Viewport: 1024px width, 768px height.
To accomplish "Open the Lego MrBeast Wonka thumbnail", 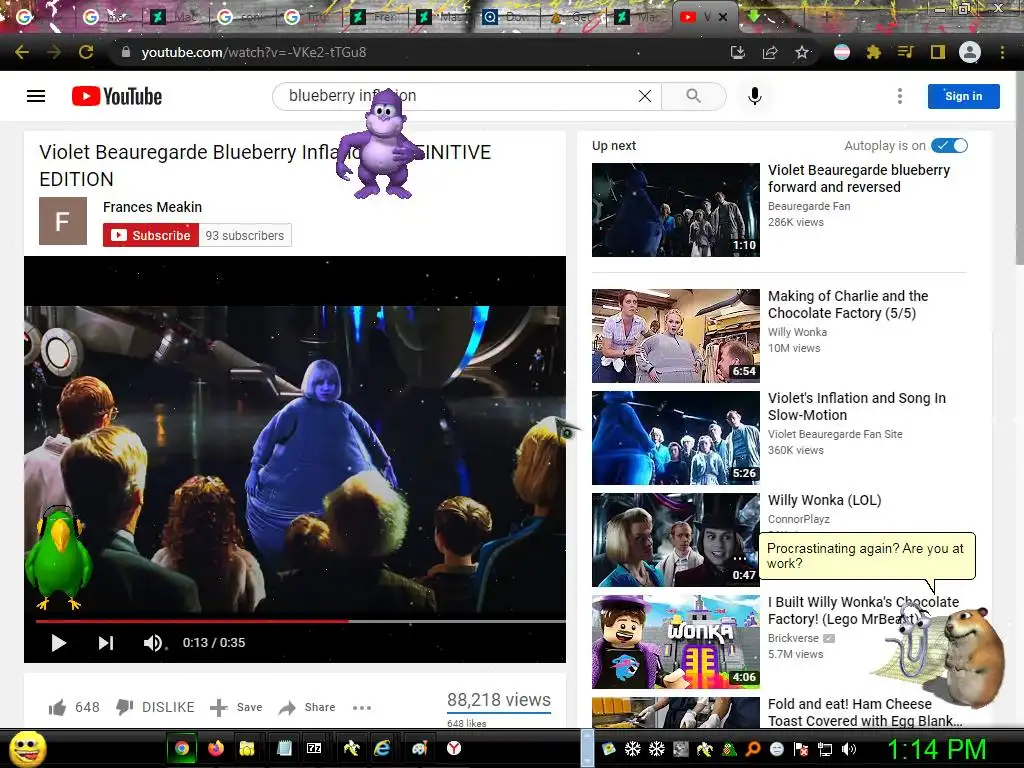I will pyautogui.click(x=676, y=641).
